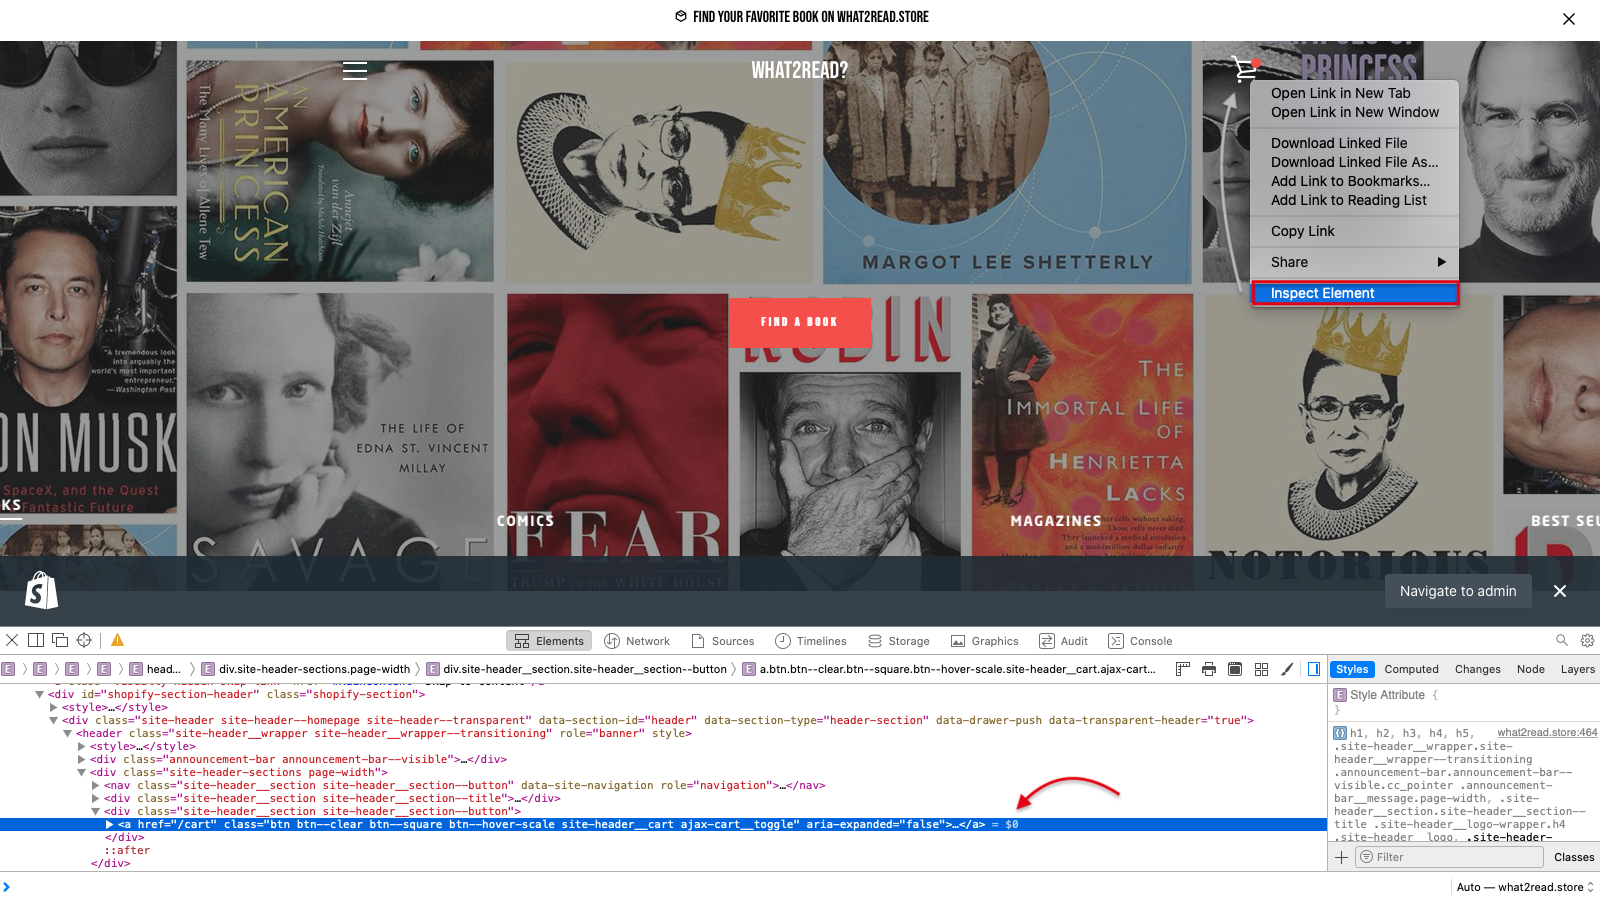Viewport: 1600px width, 900px height.
Task: Toggle the details sidebar visibility
Action: pyautogui.click(x=1314, y=669)
